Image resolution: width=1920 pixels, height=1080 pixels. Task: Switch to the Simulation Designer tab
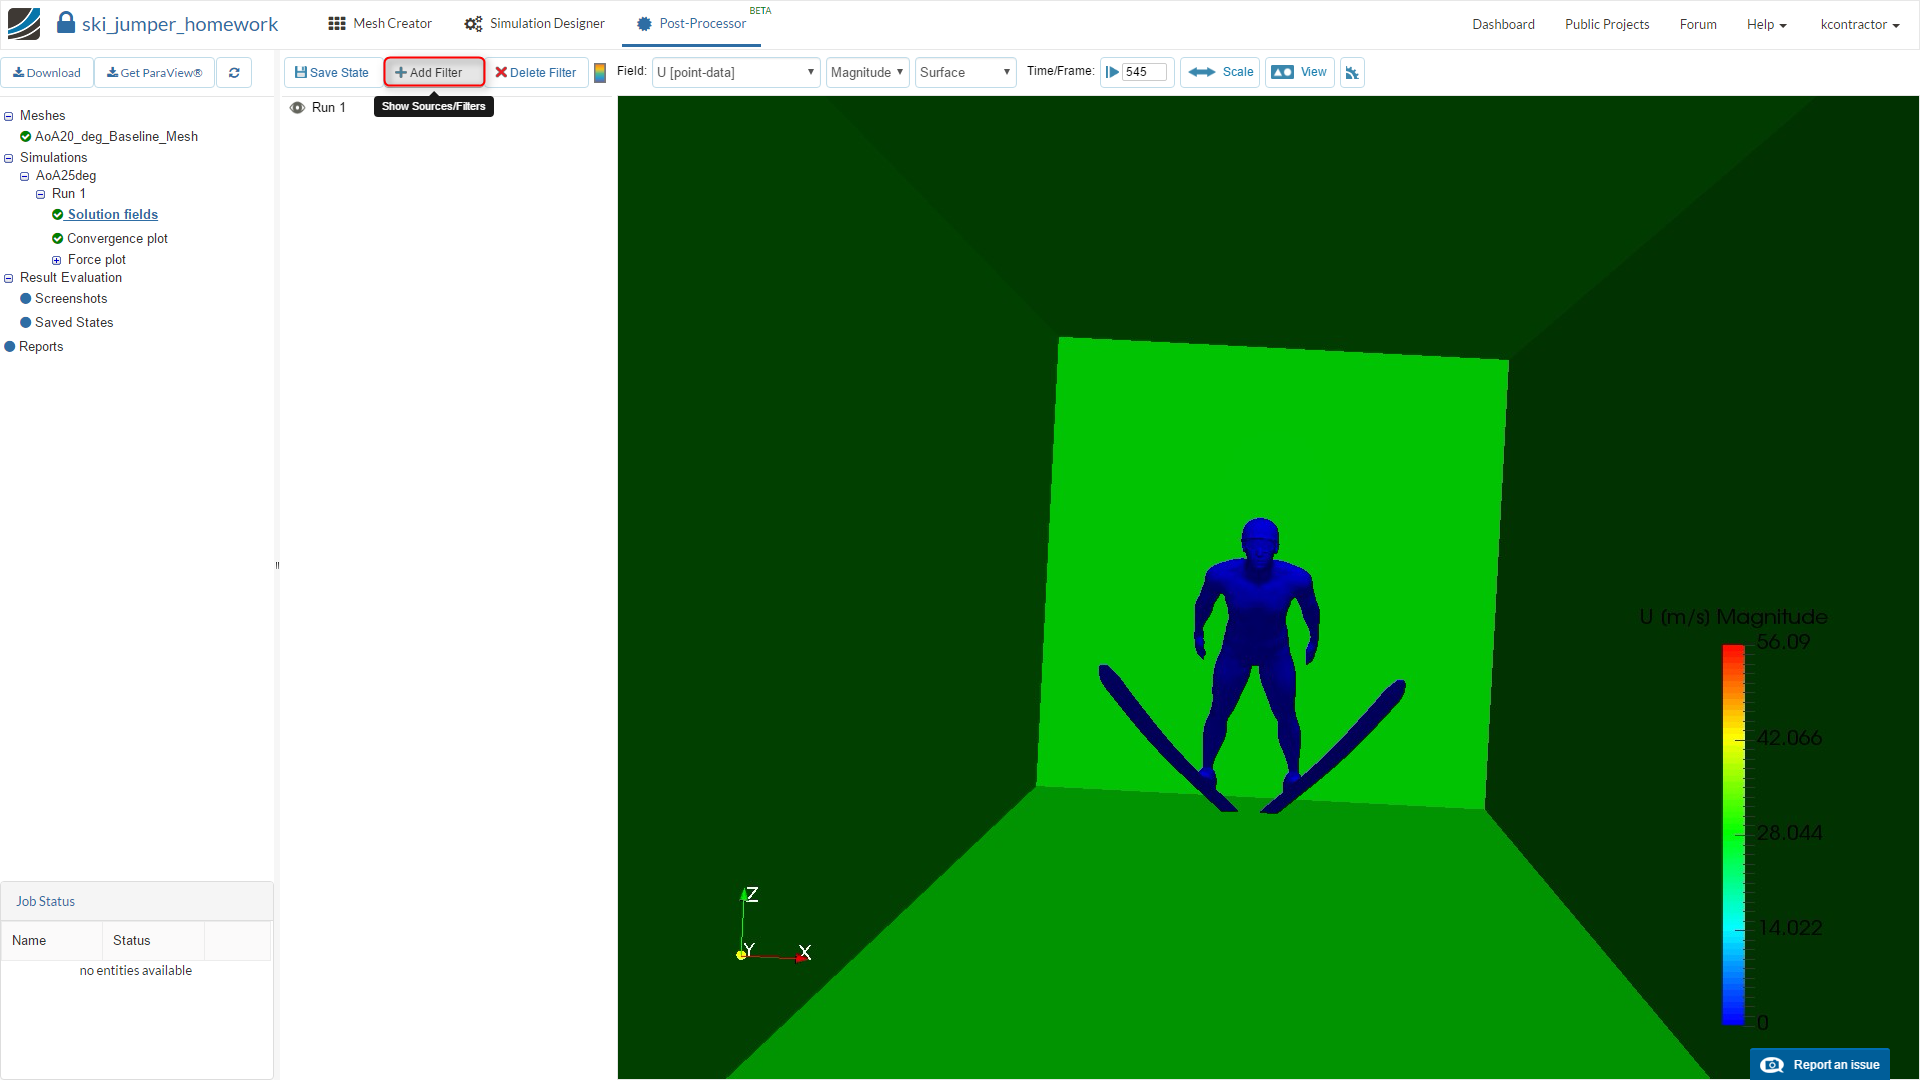[535, 24]
